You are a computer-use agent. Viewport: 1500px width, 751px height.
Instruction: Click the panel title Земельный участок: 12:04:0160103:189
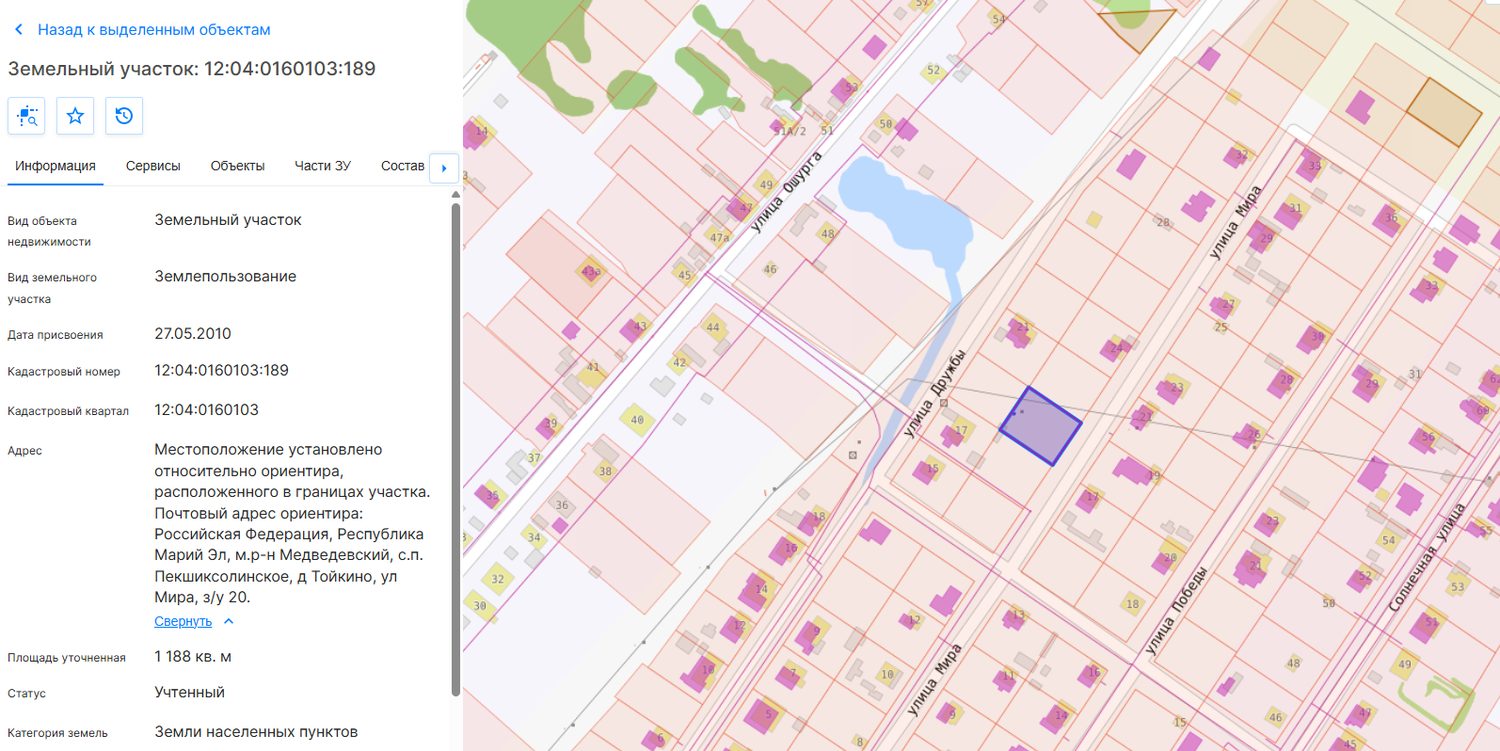pos(192,69)
